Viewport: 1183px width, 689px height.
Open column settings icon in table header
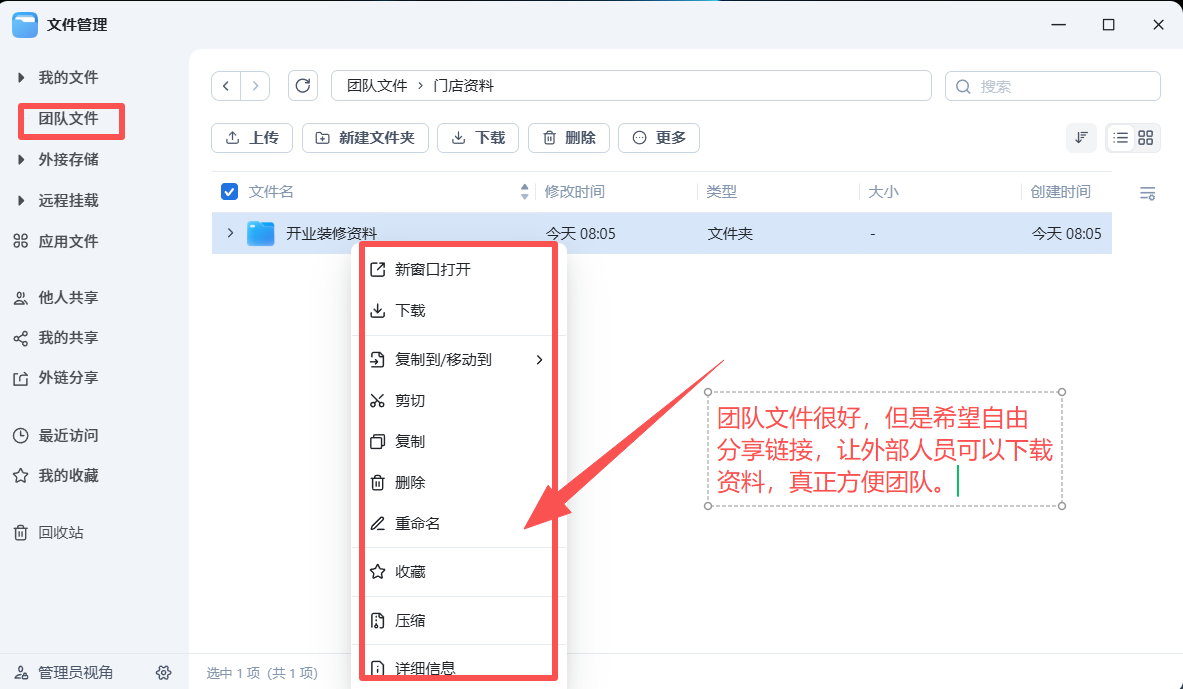(1147, 194)
